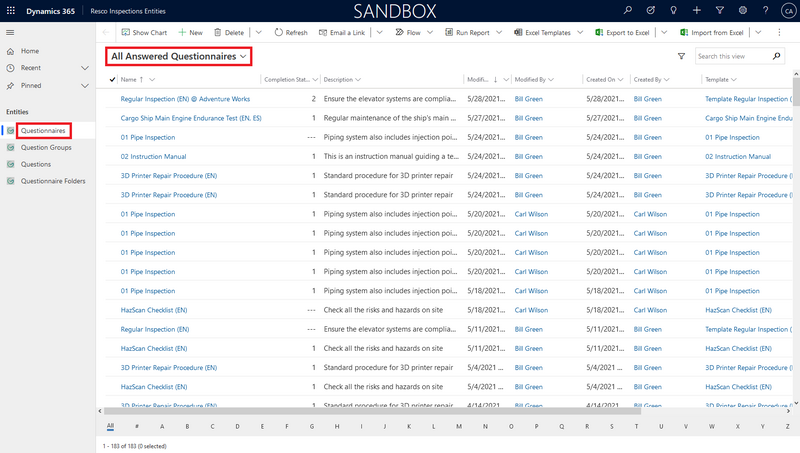Open the Dynamics 365 app launcher waffle

[11, 10]
